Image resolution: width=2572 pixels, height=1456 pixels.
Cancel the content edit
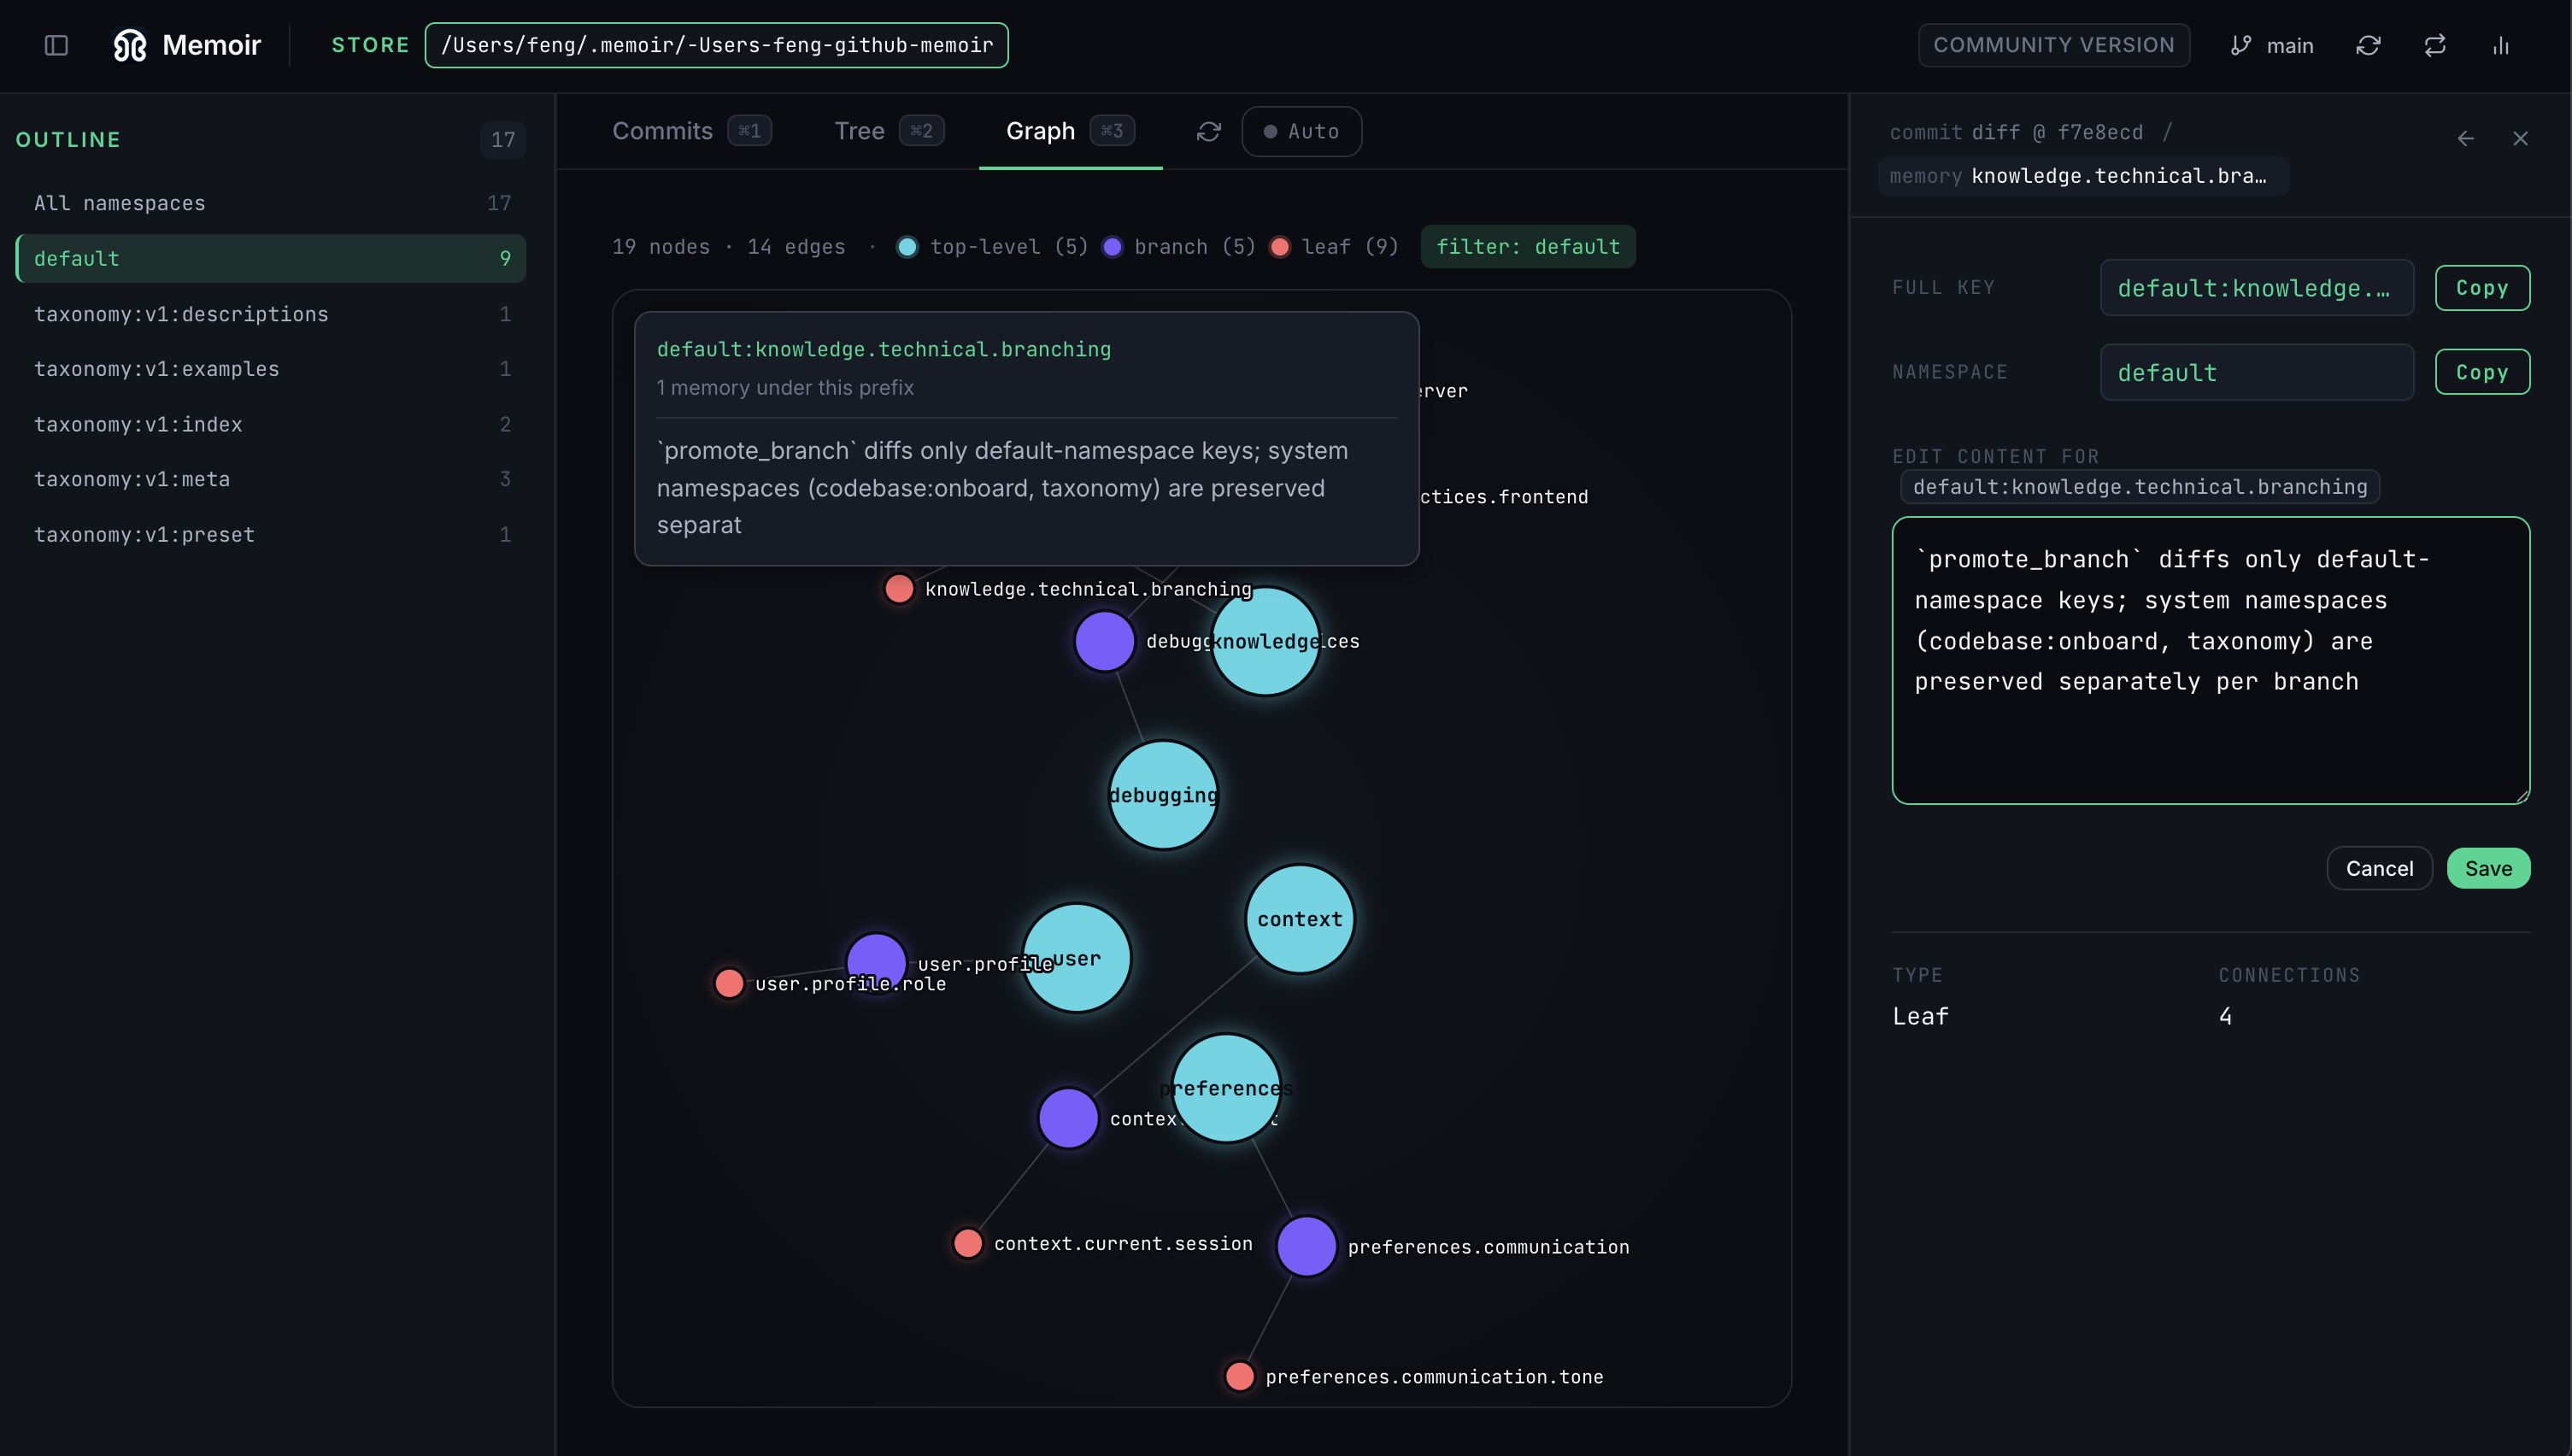click(x=2379, y=868)
